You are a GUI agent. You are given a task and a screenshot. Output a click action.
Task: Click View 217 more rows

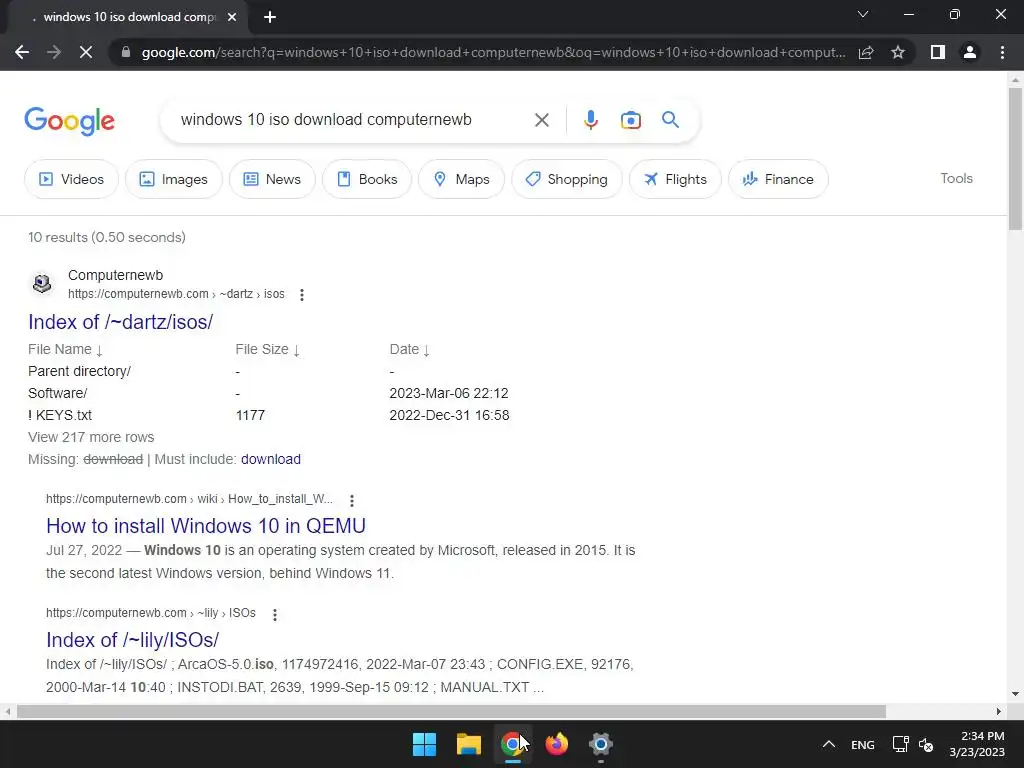coord(91,437)
